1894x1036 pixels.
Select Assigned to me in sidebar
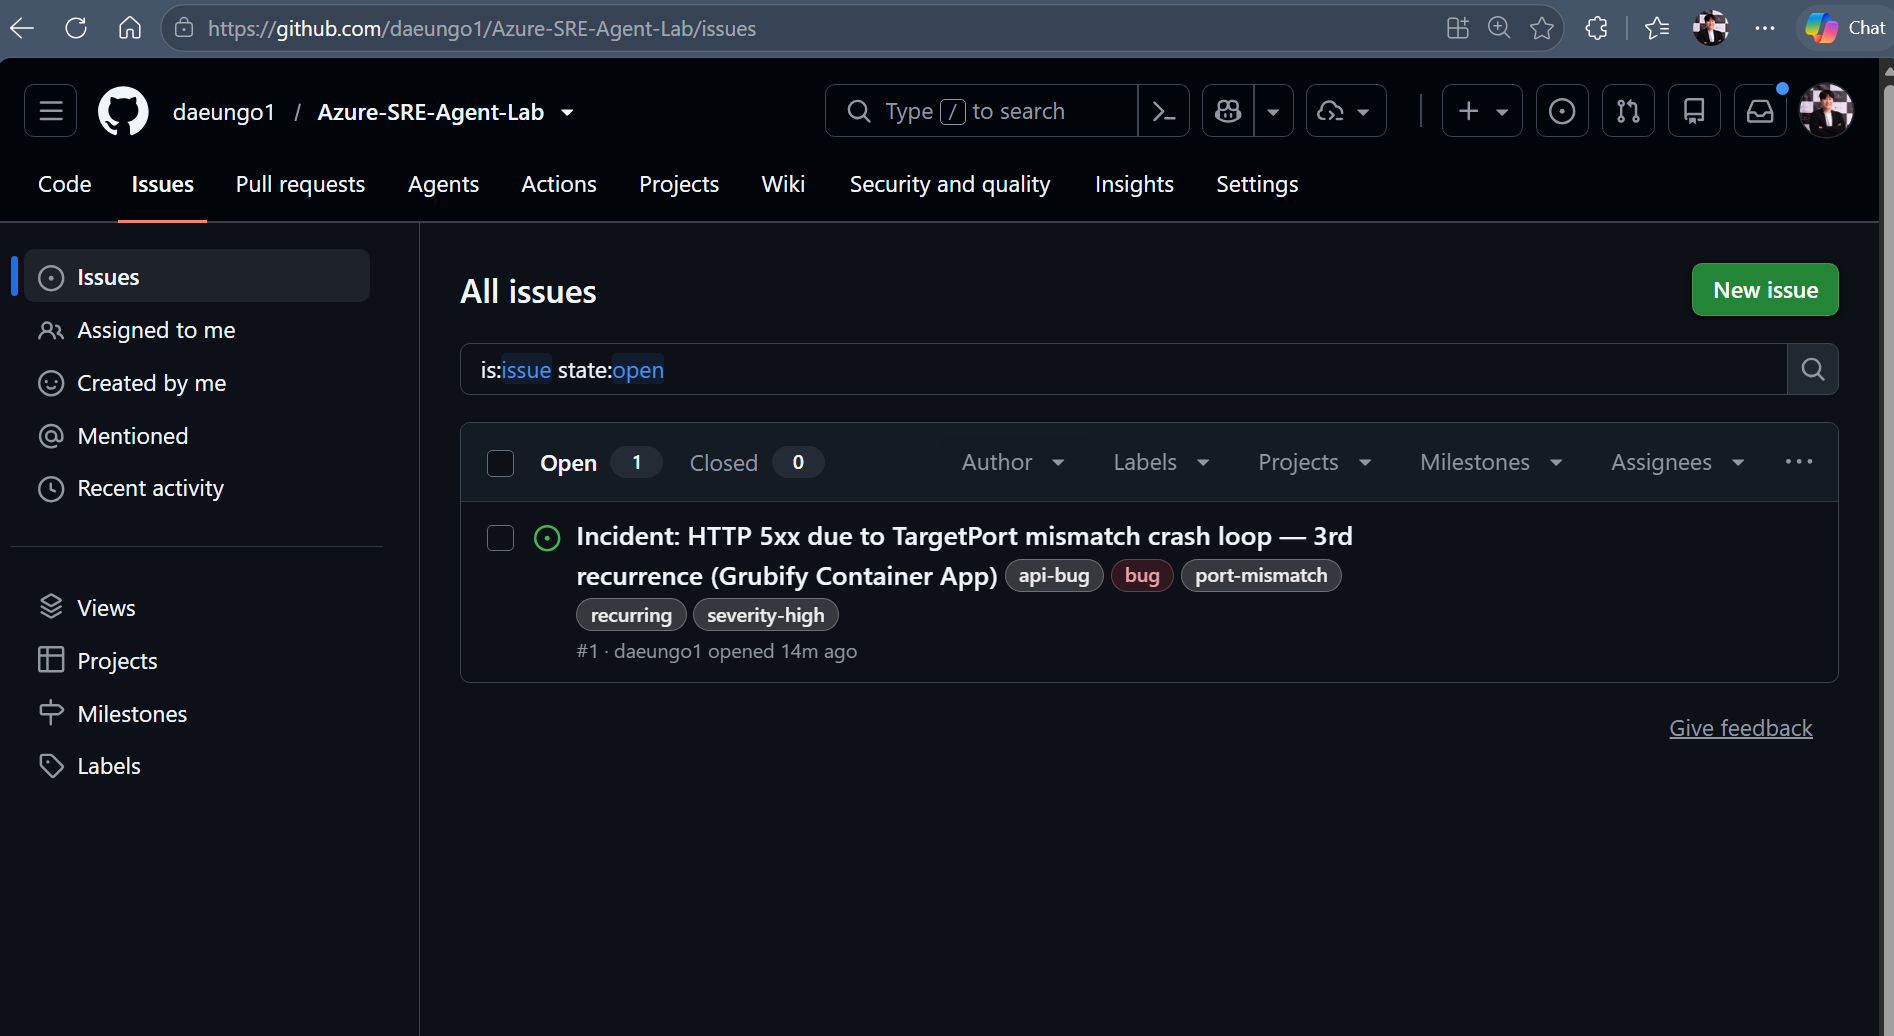[197, 330]
